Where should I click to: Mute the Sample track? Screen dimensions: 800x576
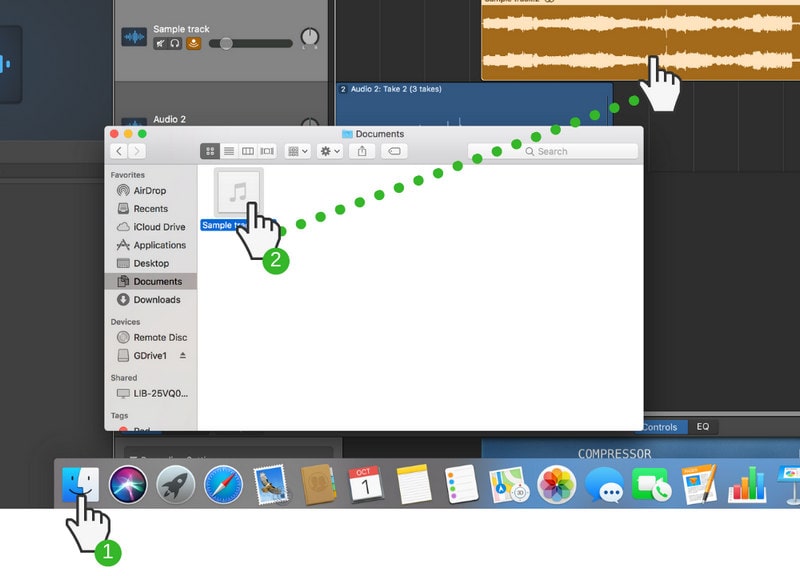[159, 43]
